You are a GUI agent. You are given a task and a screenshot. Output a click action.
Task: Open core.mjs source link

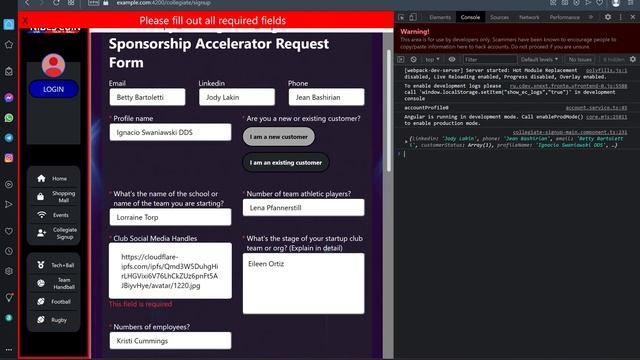(x=607, y=117)
